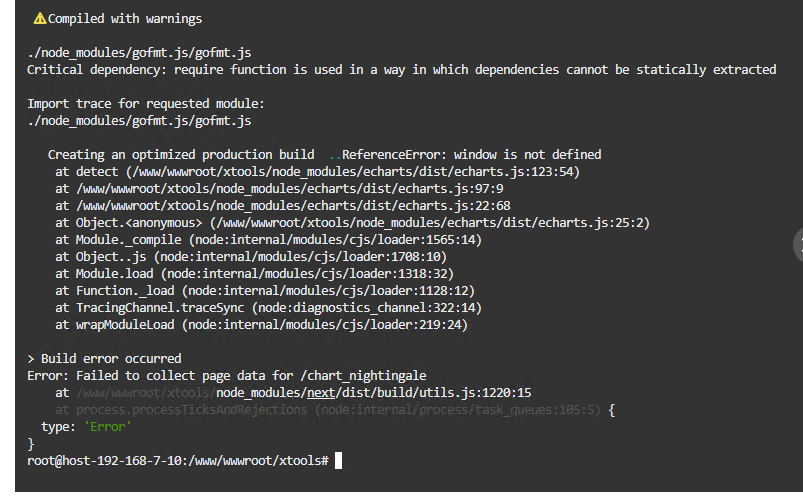
Task: Click the "Compiled with warnings" text
Action: [x=125, y=19]
